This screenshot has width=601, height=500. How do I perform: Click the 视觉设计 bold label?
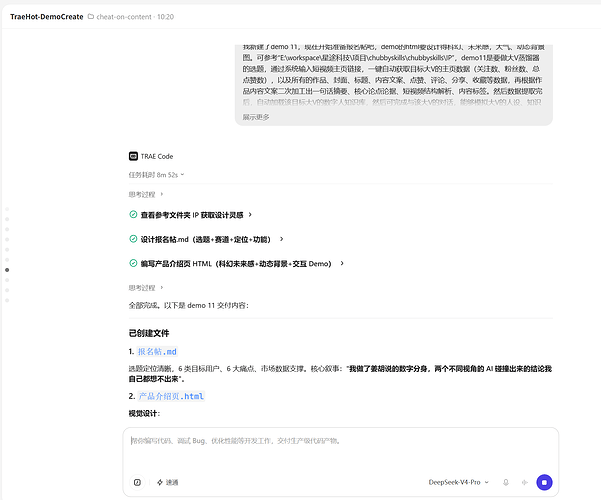(x=144, y=413)
